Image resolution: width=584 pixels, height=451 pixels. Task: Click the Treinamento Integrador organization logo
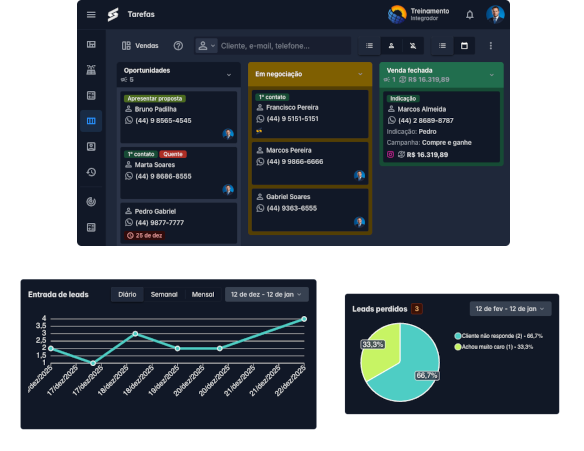point(397,15)
